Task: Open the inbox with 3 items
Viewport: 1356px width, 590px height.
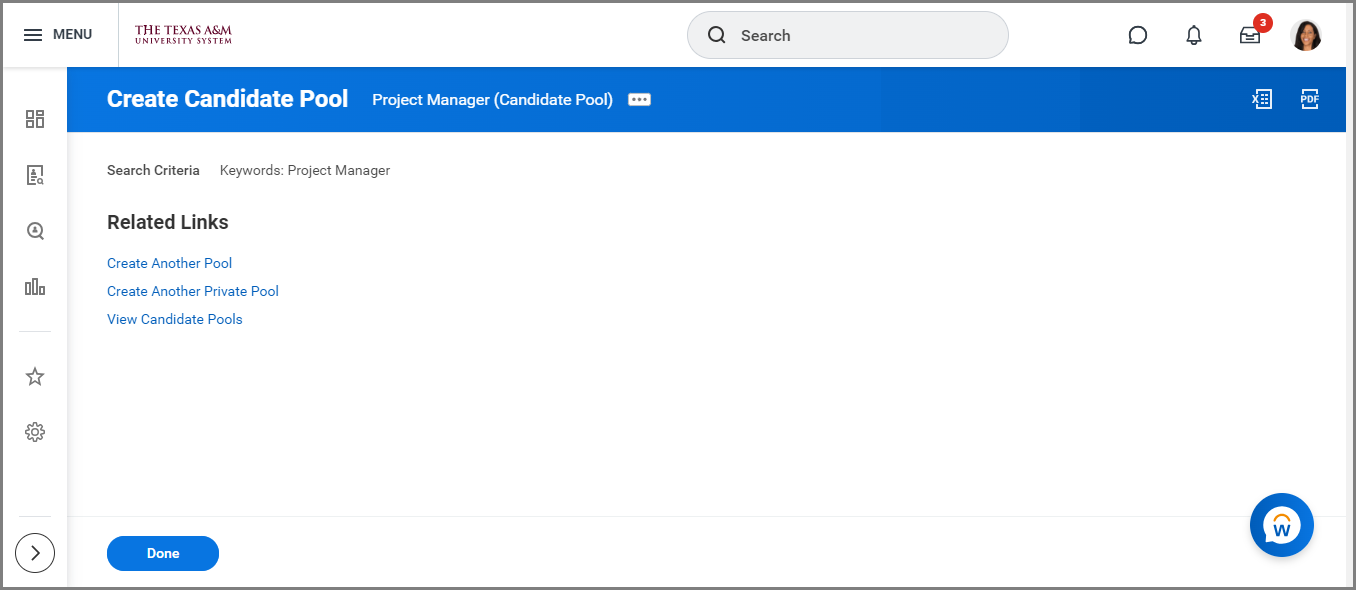Action: [1250, 36]
